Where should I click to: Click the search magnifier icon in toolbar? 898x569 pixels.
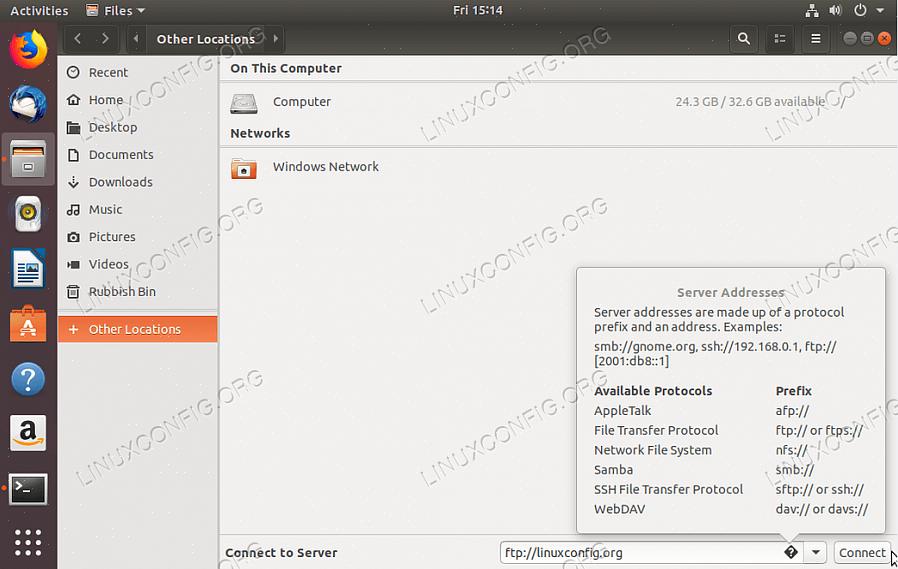743,39
